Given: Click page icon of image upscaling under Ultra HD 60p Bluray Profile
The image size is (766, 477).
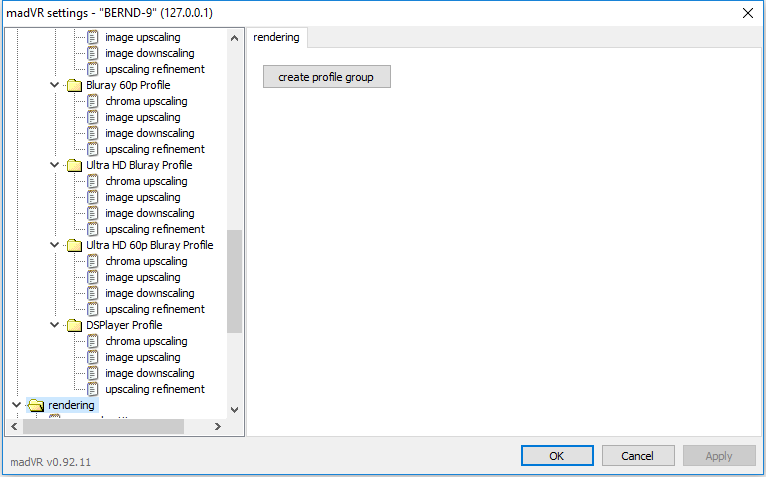Looking at the screenshot, I should coord(92,277).
